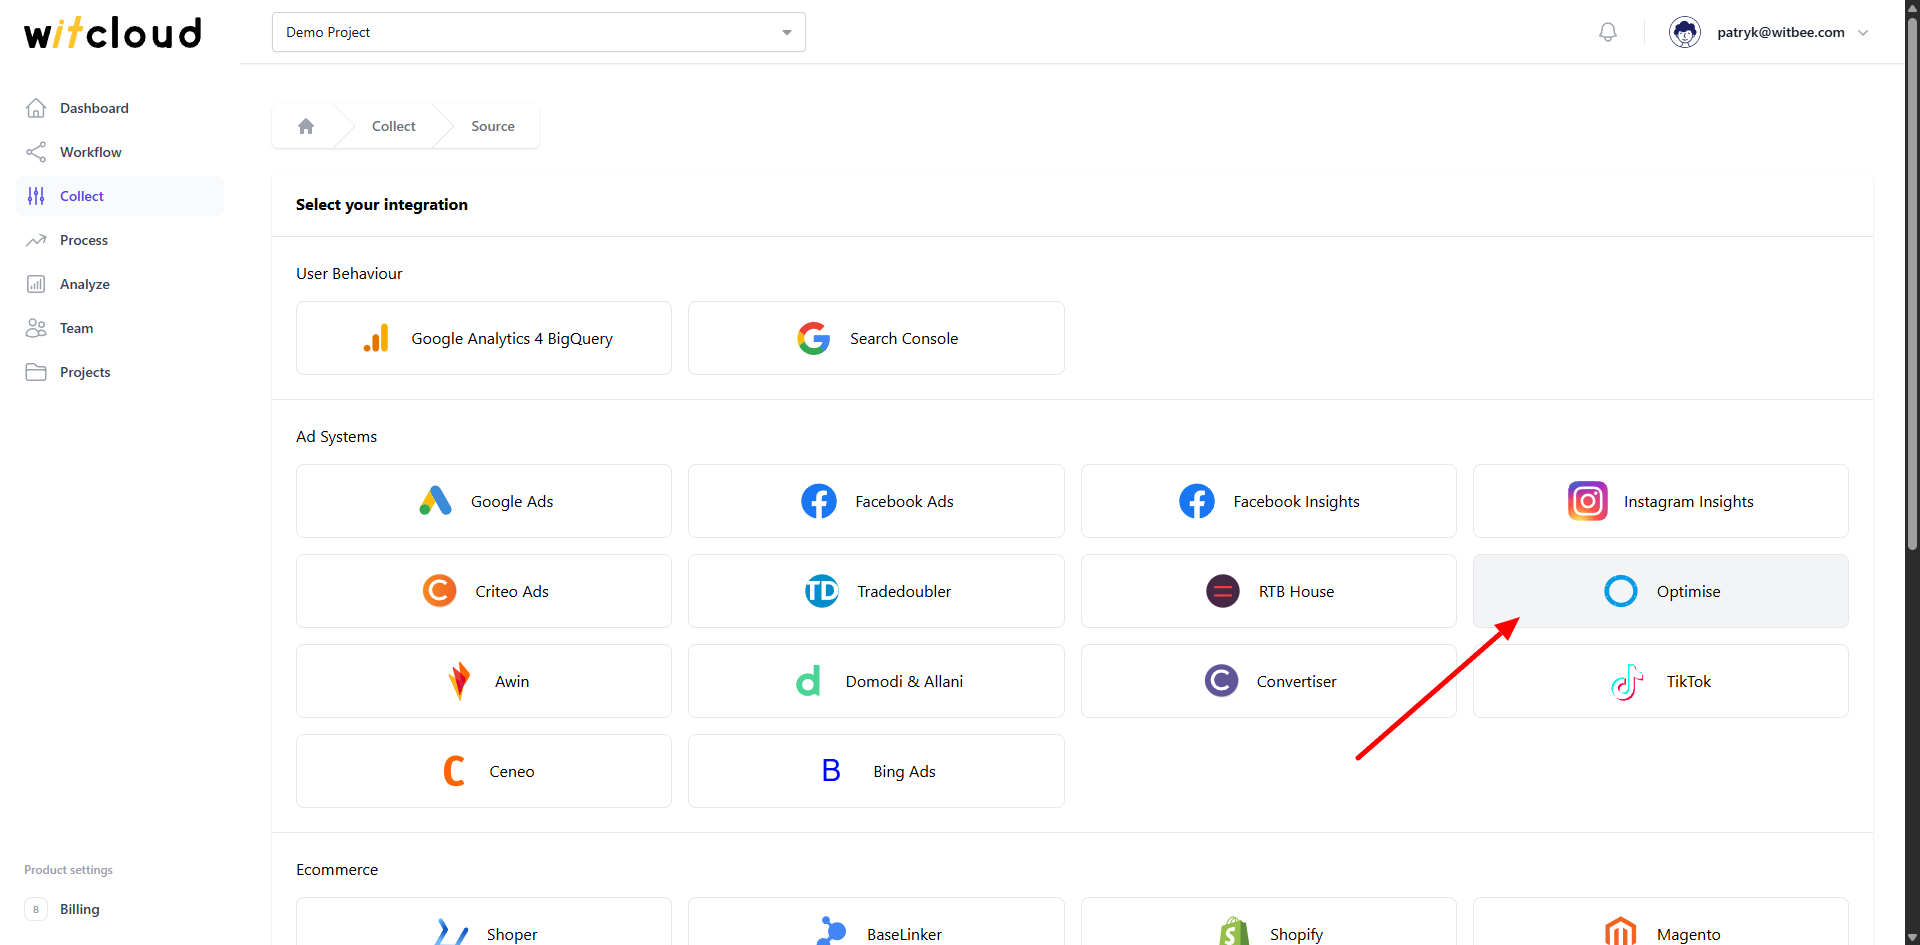This screenshot has height=945, width=1920.
Task: Click the Workflow share-nodes icon
Action: coord(36,152)
